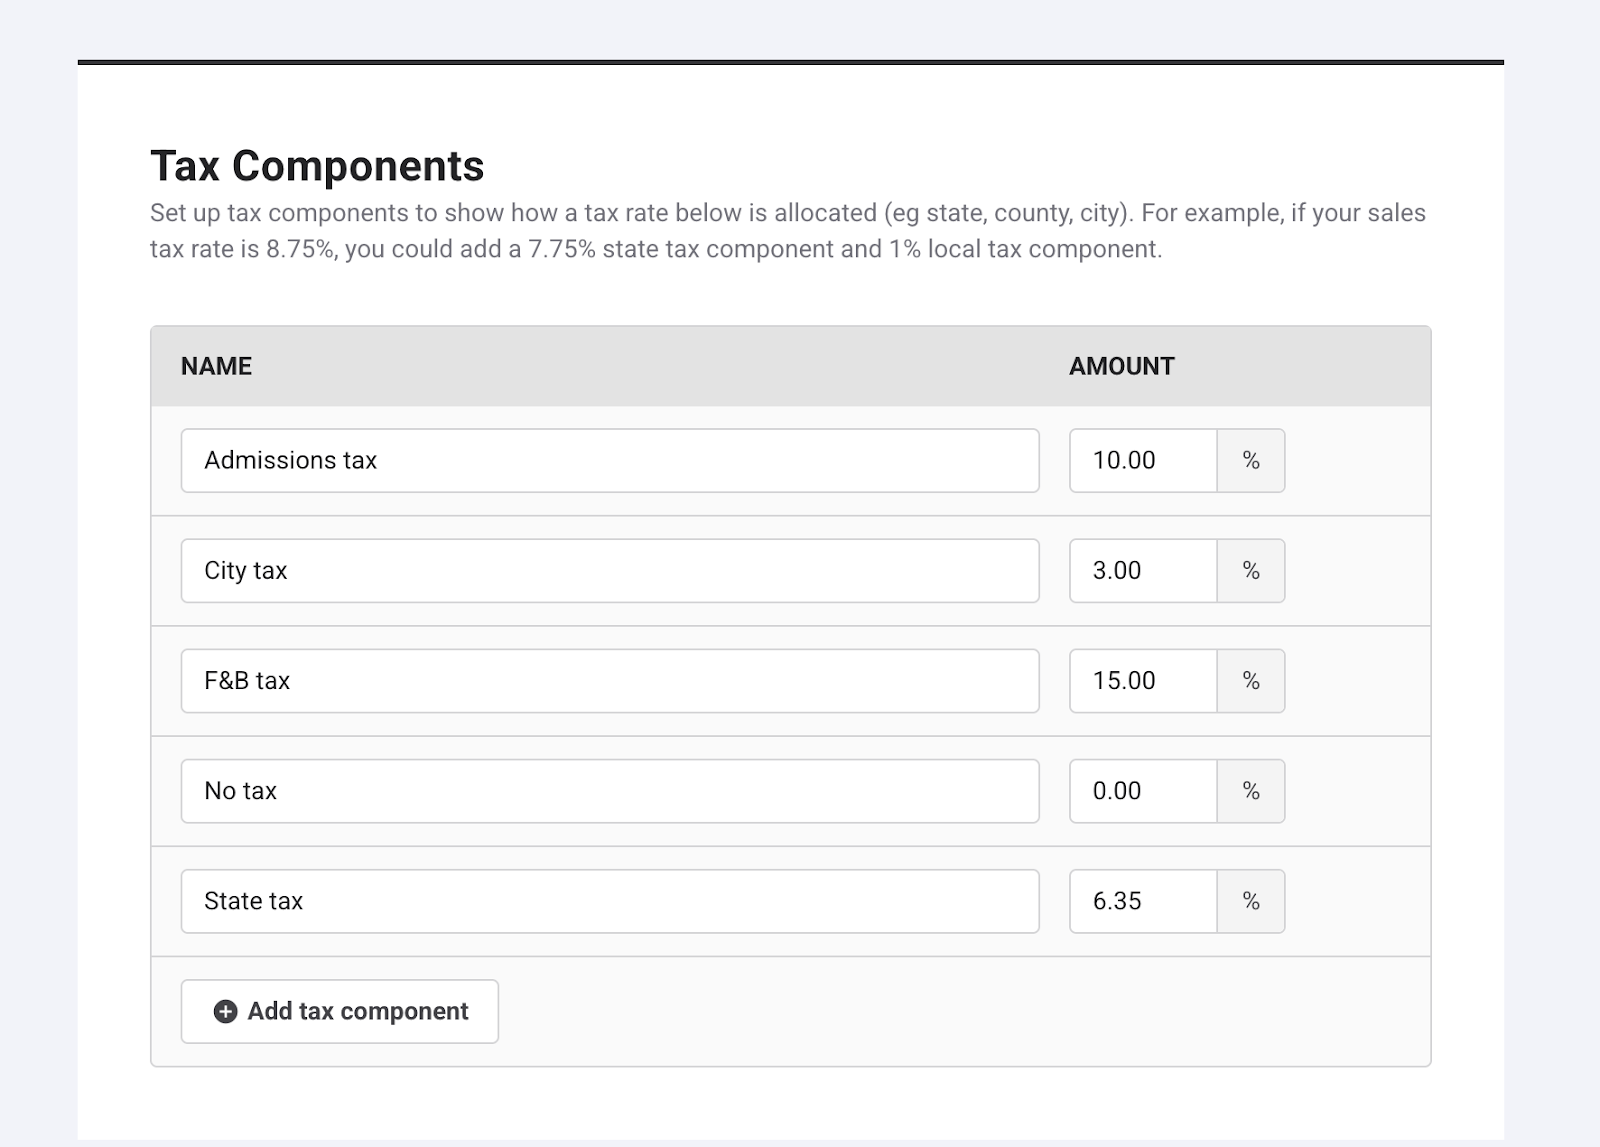Click the plus icon on Add tax component
The height and width of the screenshot is (1147, 1600).
tap(226, 1011)
